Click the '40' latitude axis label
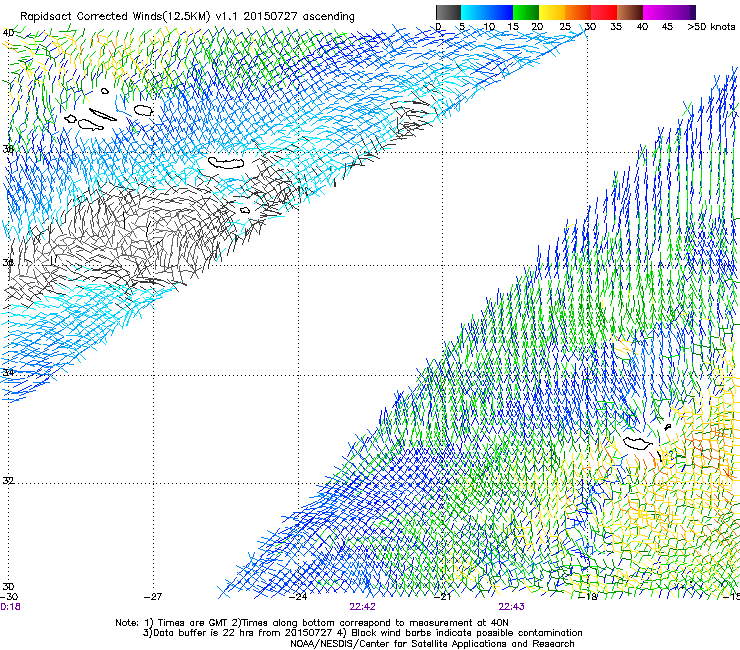 pos(8,33)
